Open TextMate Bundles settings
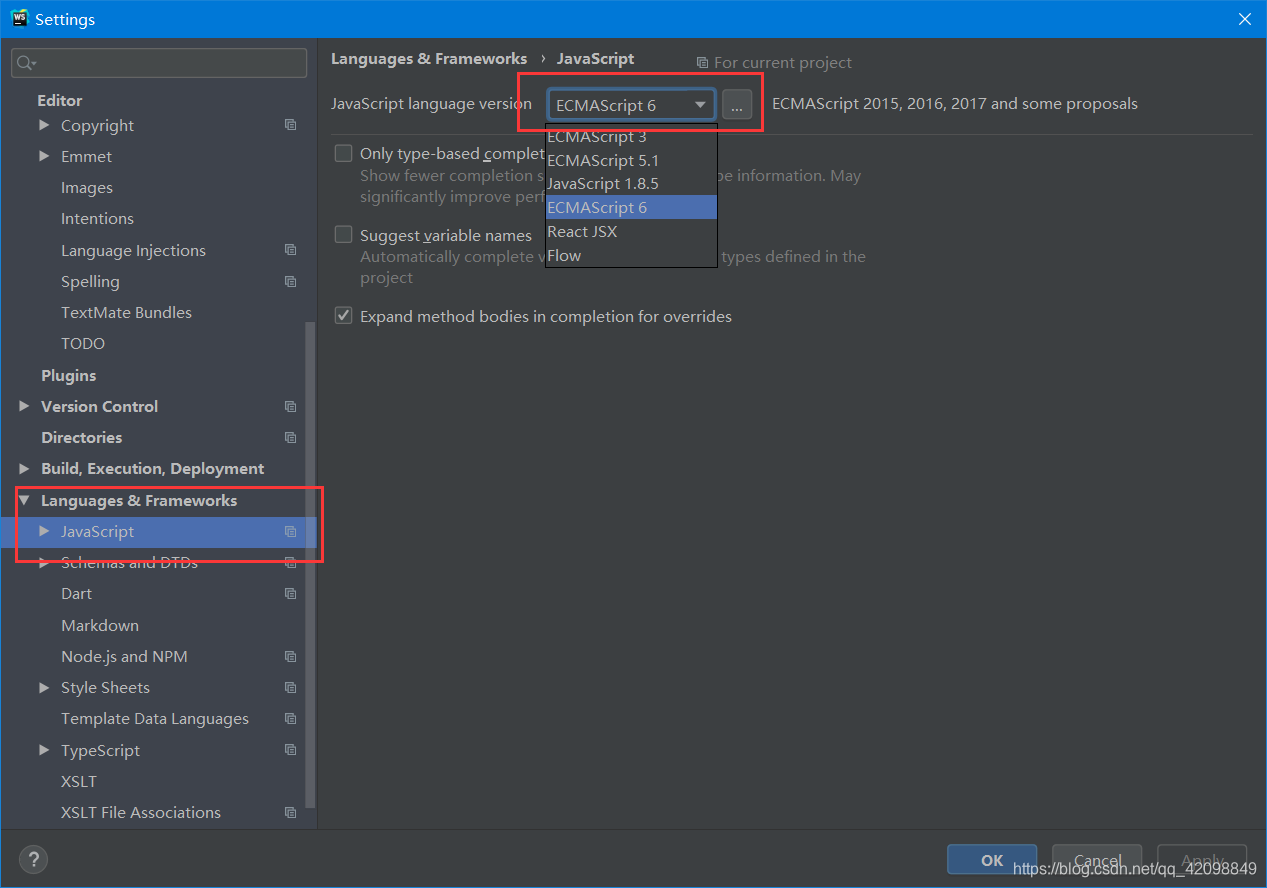Viewport: 1267px width, 888px height. [126, 312]
